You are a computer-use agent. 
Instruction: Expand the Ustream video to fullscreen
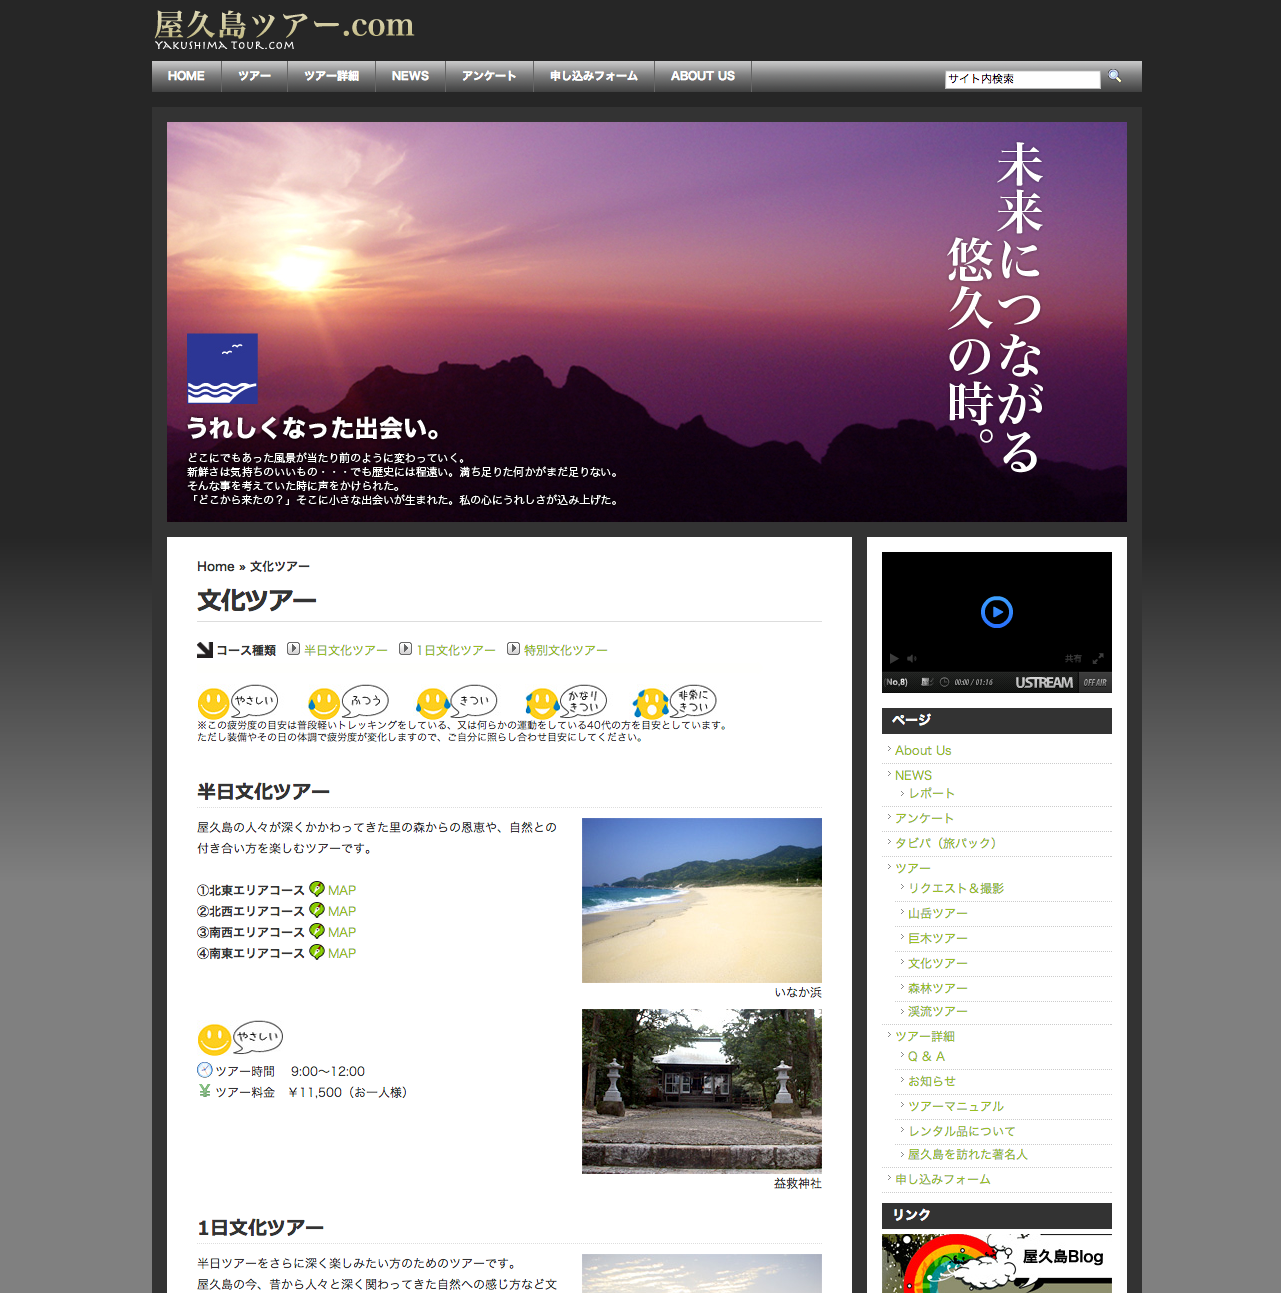point(1098,659)
